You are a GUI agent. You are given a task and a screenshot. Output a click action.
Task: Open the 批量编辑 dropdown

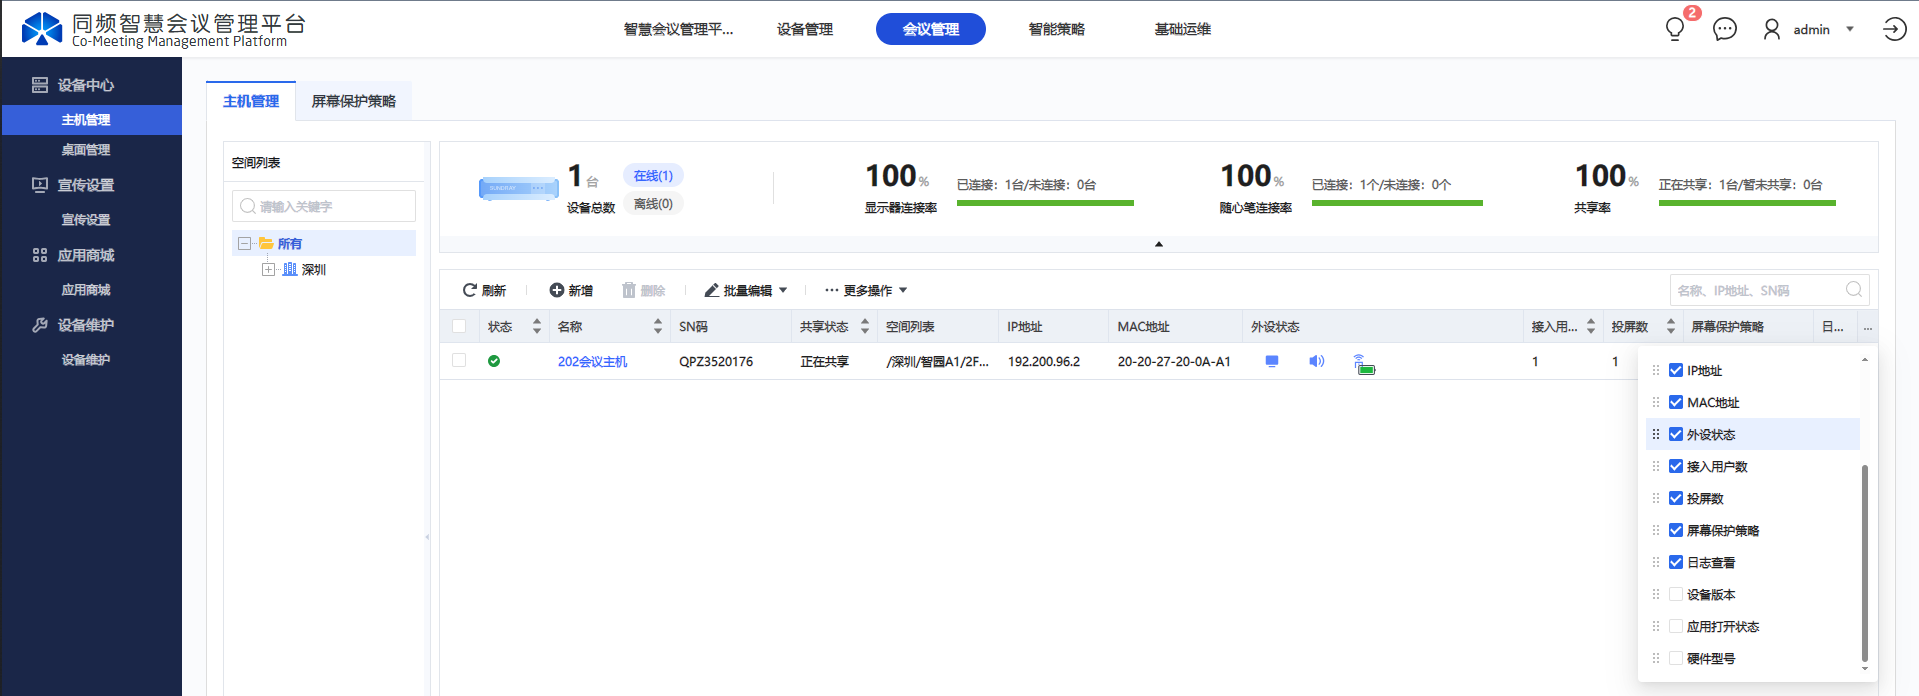(746, 290)
